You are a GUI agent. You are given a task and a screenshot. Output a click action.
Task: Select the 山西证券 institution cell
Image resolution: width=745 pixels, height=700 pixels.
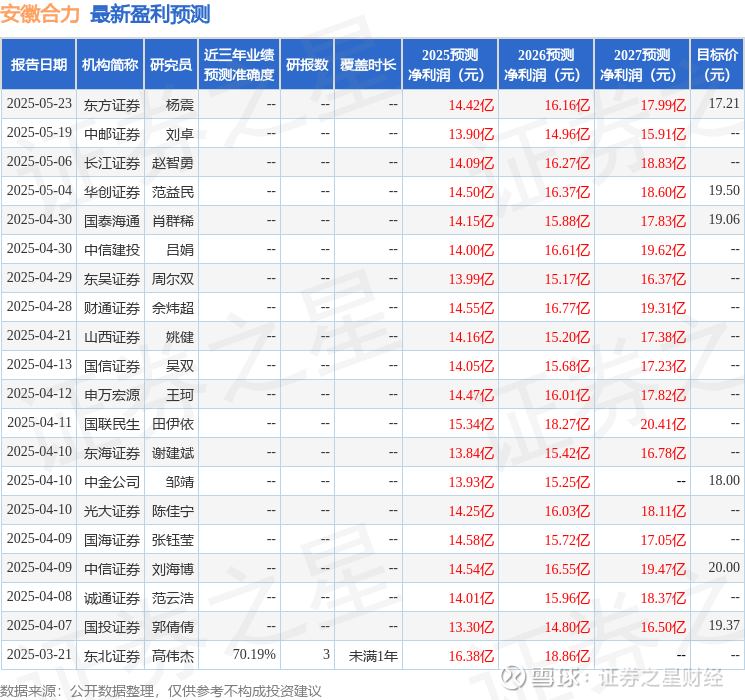point(112,337)
